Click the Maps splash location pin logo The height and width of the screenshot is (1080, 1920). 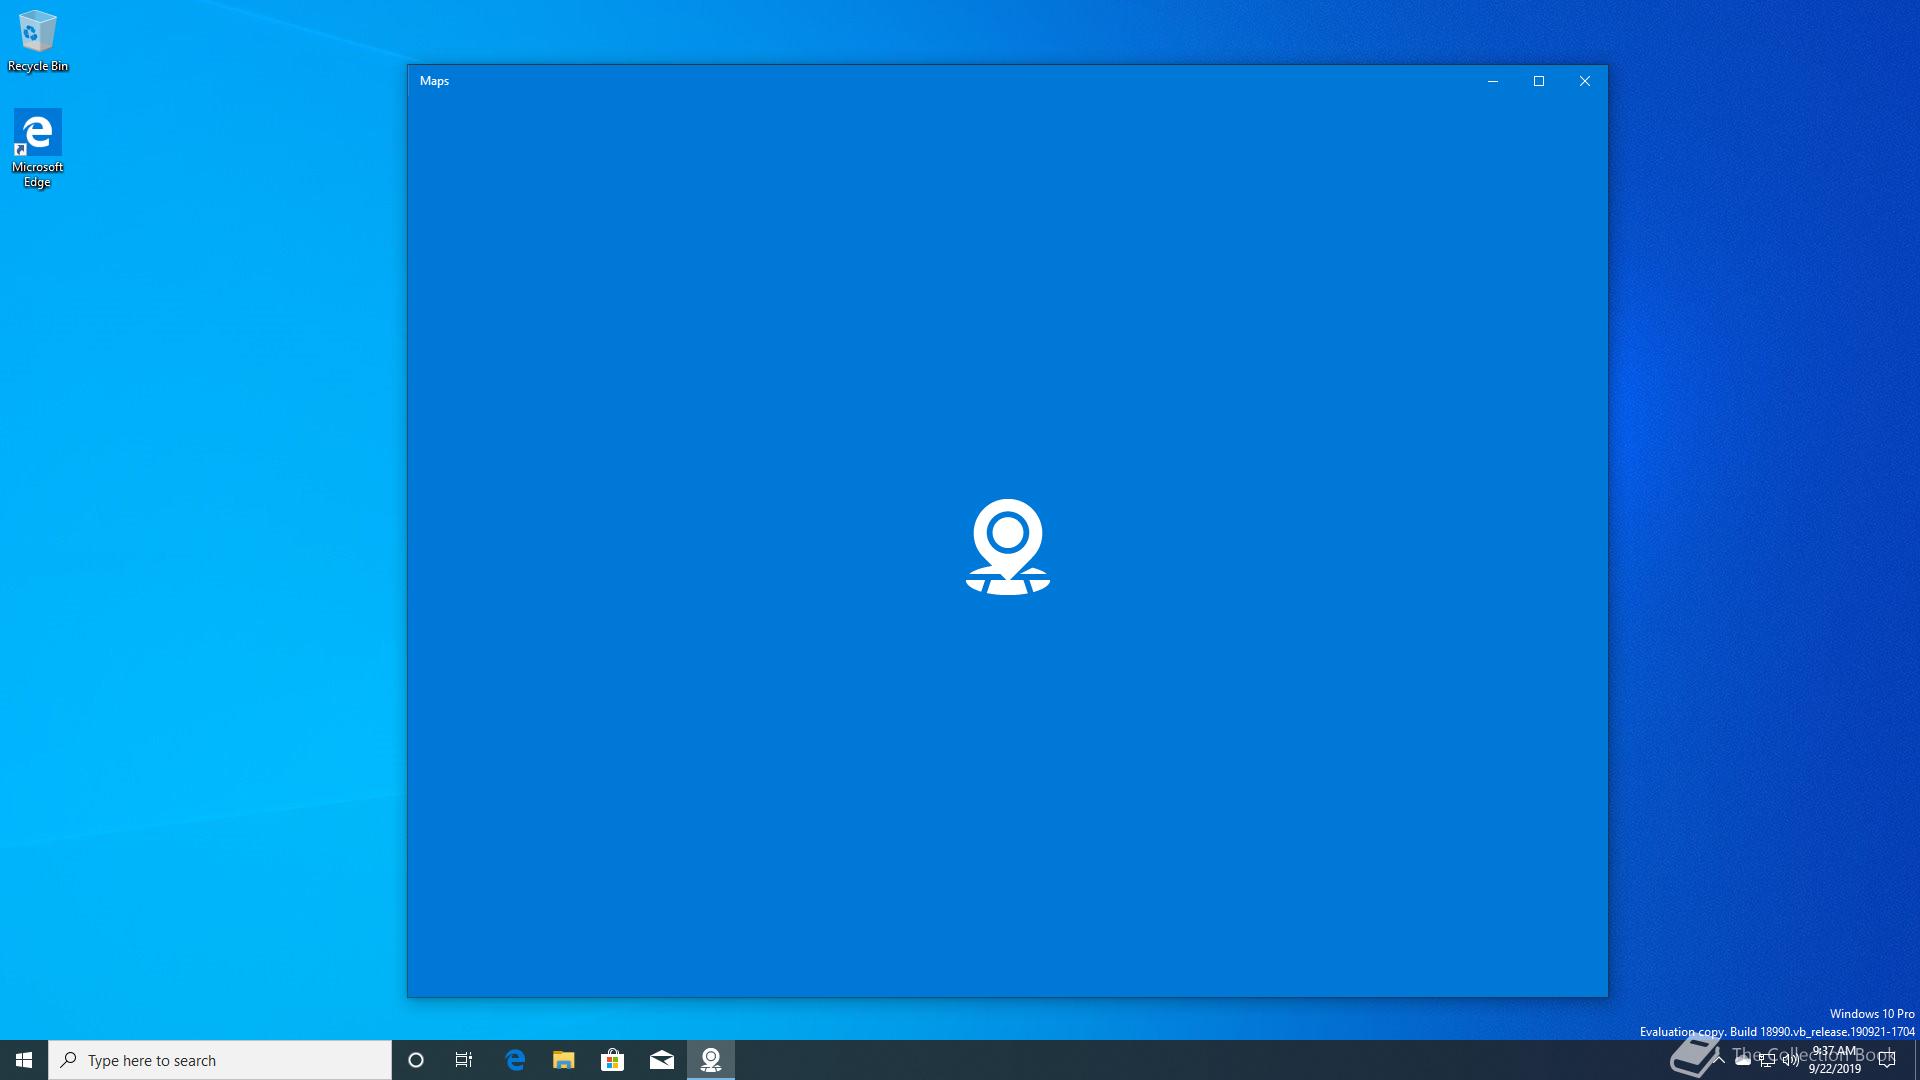click(1007, 546)
